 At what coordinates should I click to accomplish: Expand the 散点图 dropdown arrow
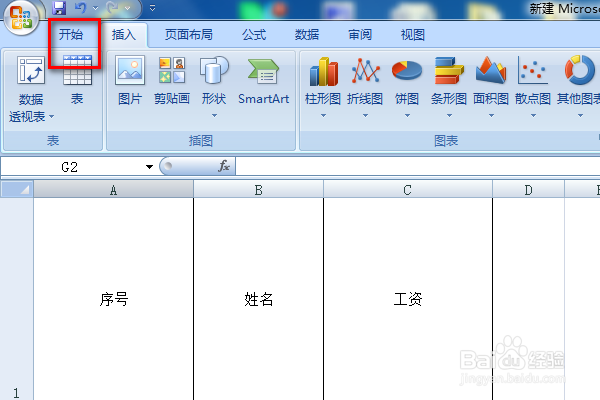(533, 115)
